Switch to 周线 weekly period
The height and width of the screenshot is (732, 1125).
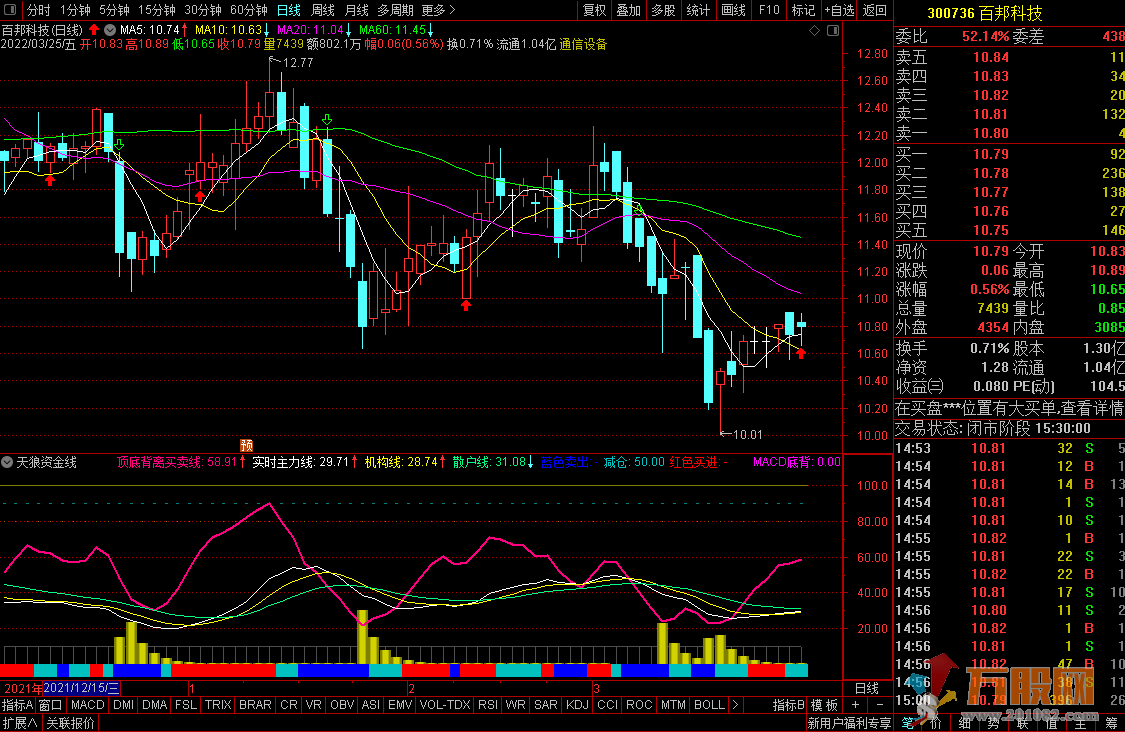323,10
